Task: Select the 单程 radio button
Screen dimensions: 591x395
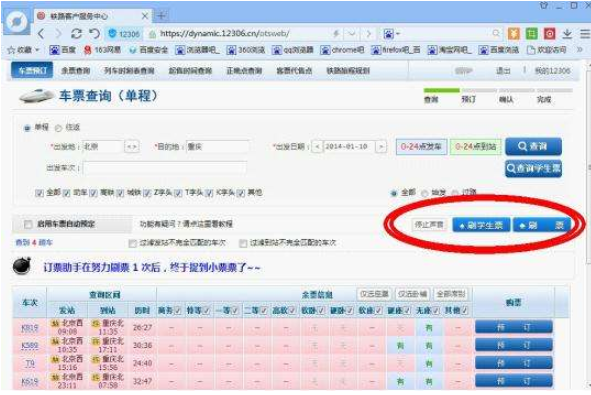Action: [x=27, y=128]
